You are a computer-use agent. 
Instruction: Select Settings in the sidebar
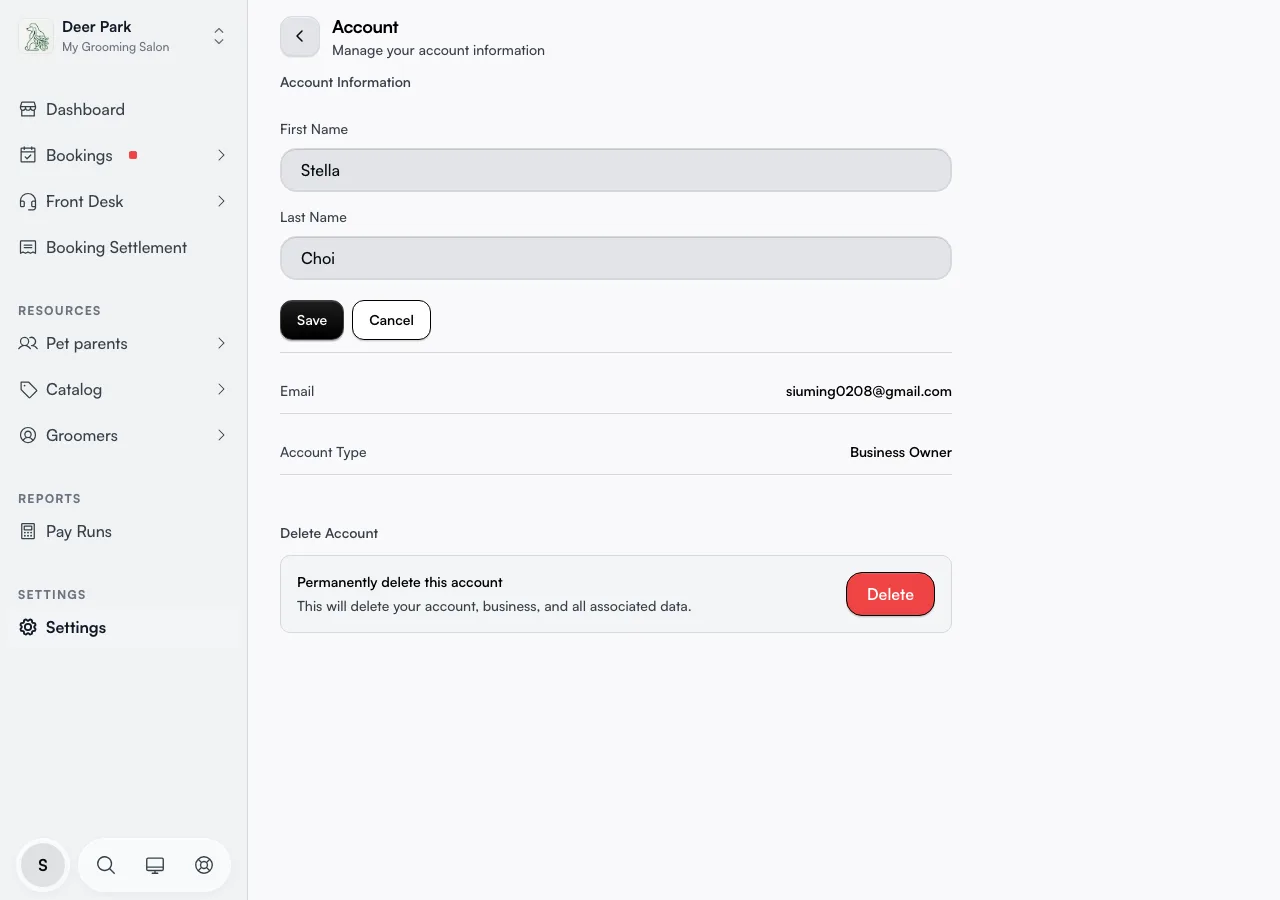pos(124,627)
